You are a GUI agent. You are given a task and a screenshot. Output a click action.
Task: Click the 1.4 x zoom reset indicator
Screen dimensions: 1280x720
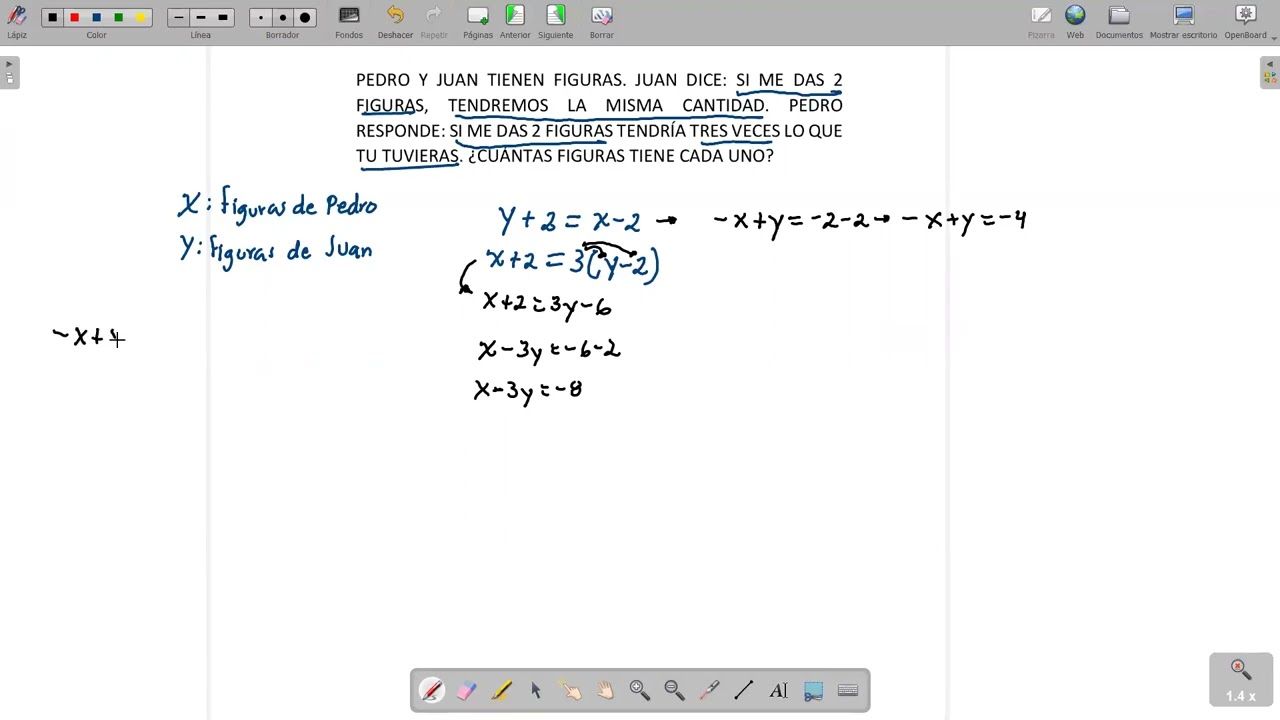(1241, 680)
